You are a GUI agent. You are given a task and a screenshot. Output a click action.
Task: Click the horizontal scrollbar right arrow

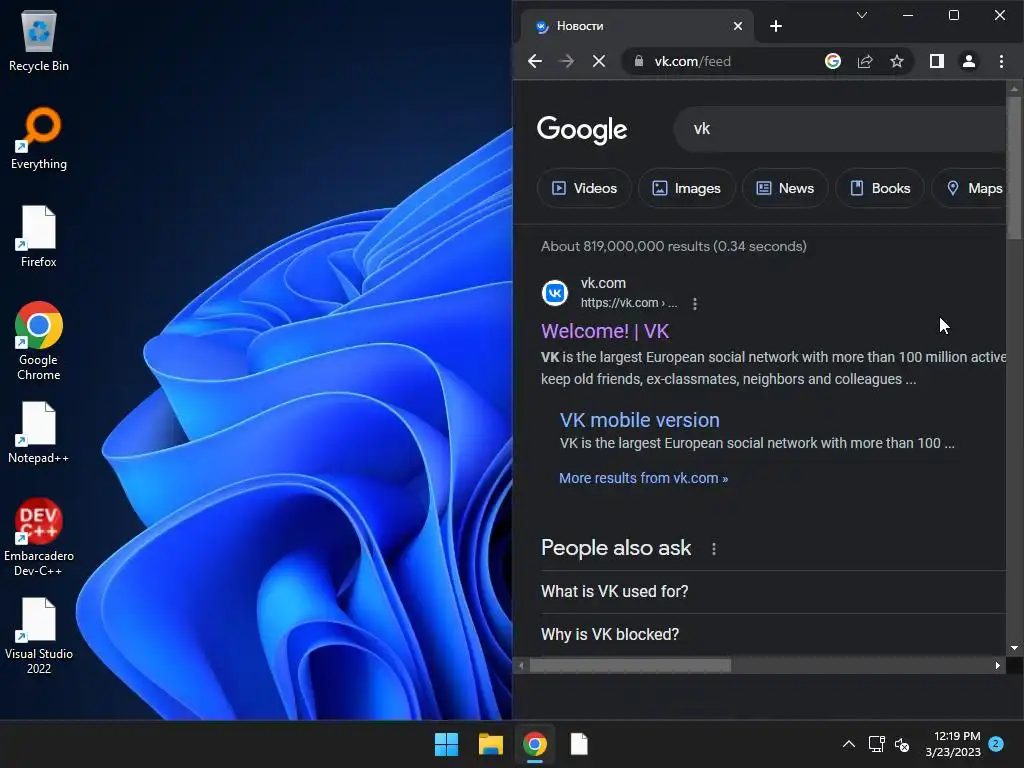[997, 665]
